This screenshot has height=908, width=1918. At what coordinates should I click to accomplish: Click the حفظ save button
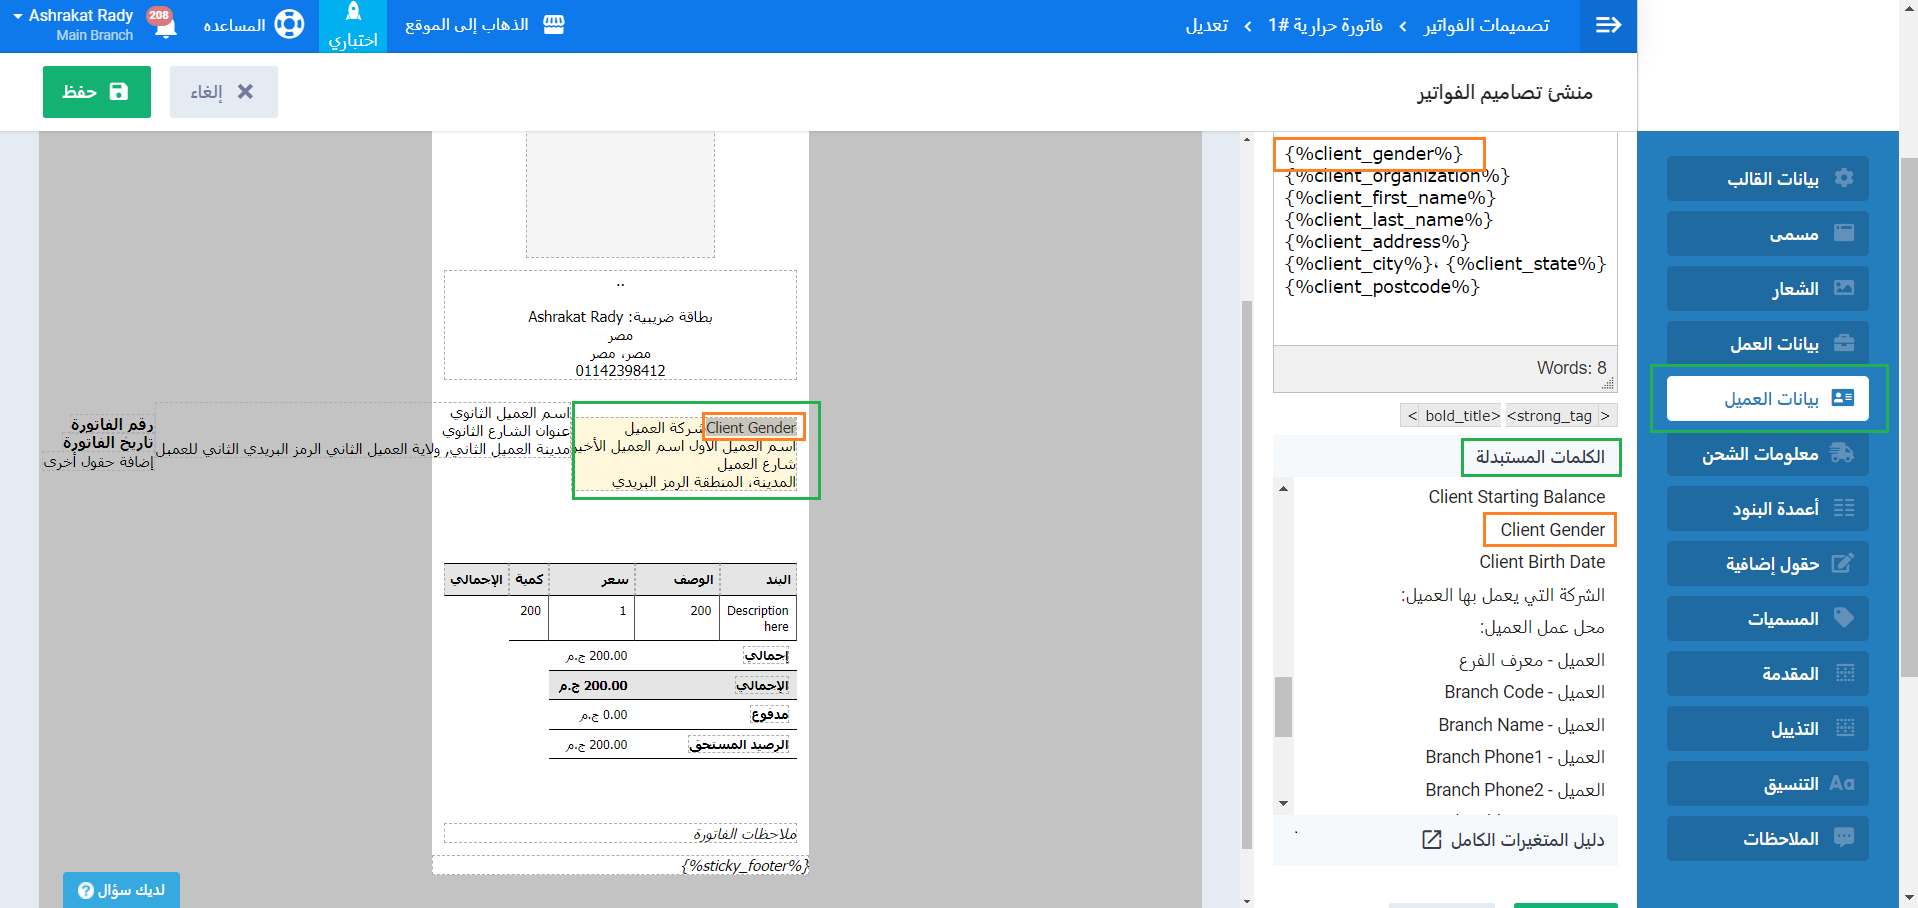click(97, 92)
